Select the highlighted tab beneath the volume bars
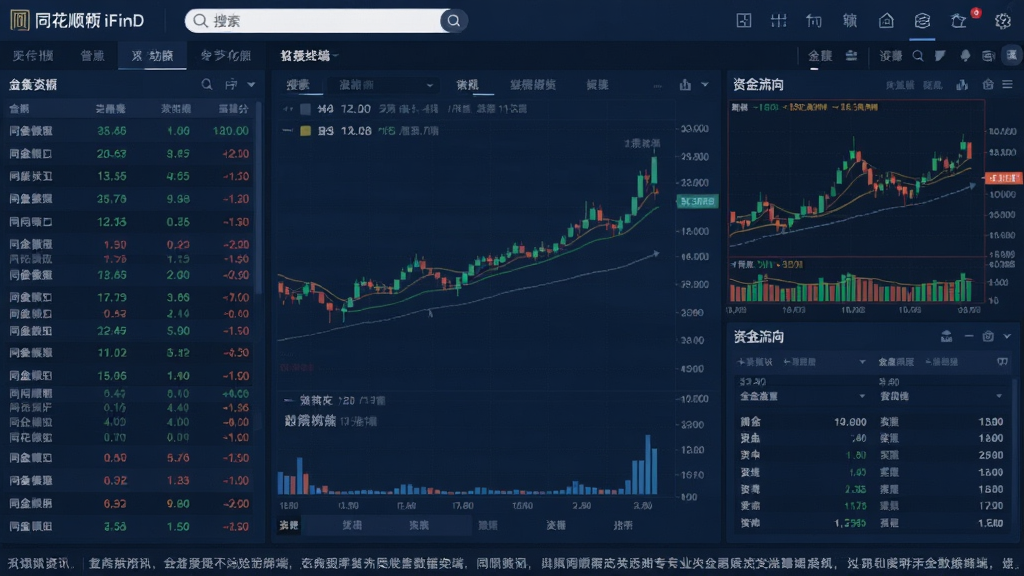Image resolution: width=1024 pixels, height=576 pixels. 289,525
